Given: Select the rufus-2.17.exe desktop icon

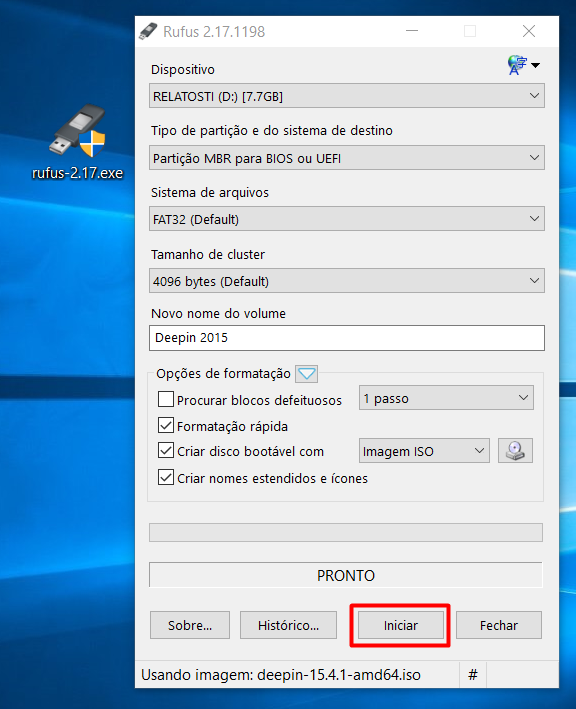Looking at the screenshot, I should [x=77, y=142].
